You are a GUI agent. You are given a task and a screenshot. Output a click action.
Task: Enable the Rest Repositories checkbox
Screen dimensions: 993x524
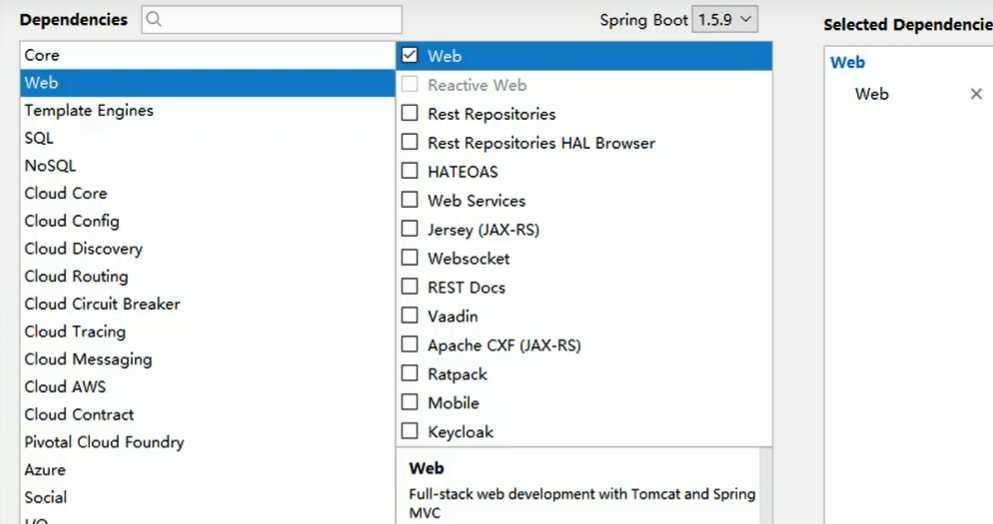tap(410, 113)
